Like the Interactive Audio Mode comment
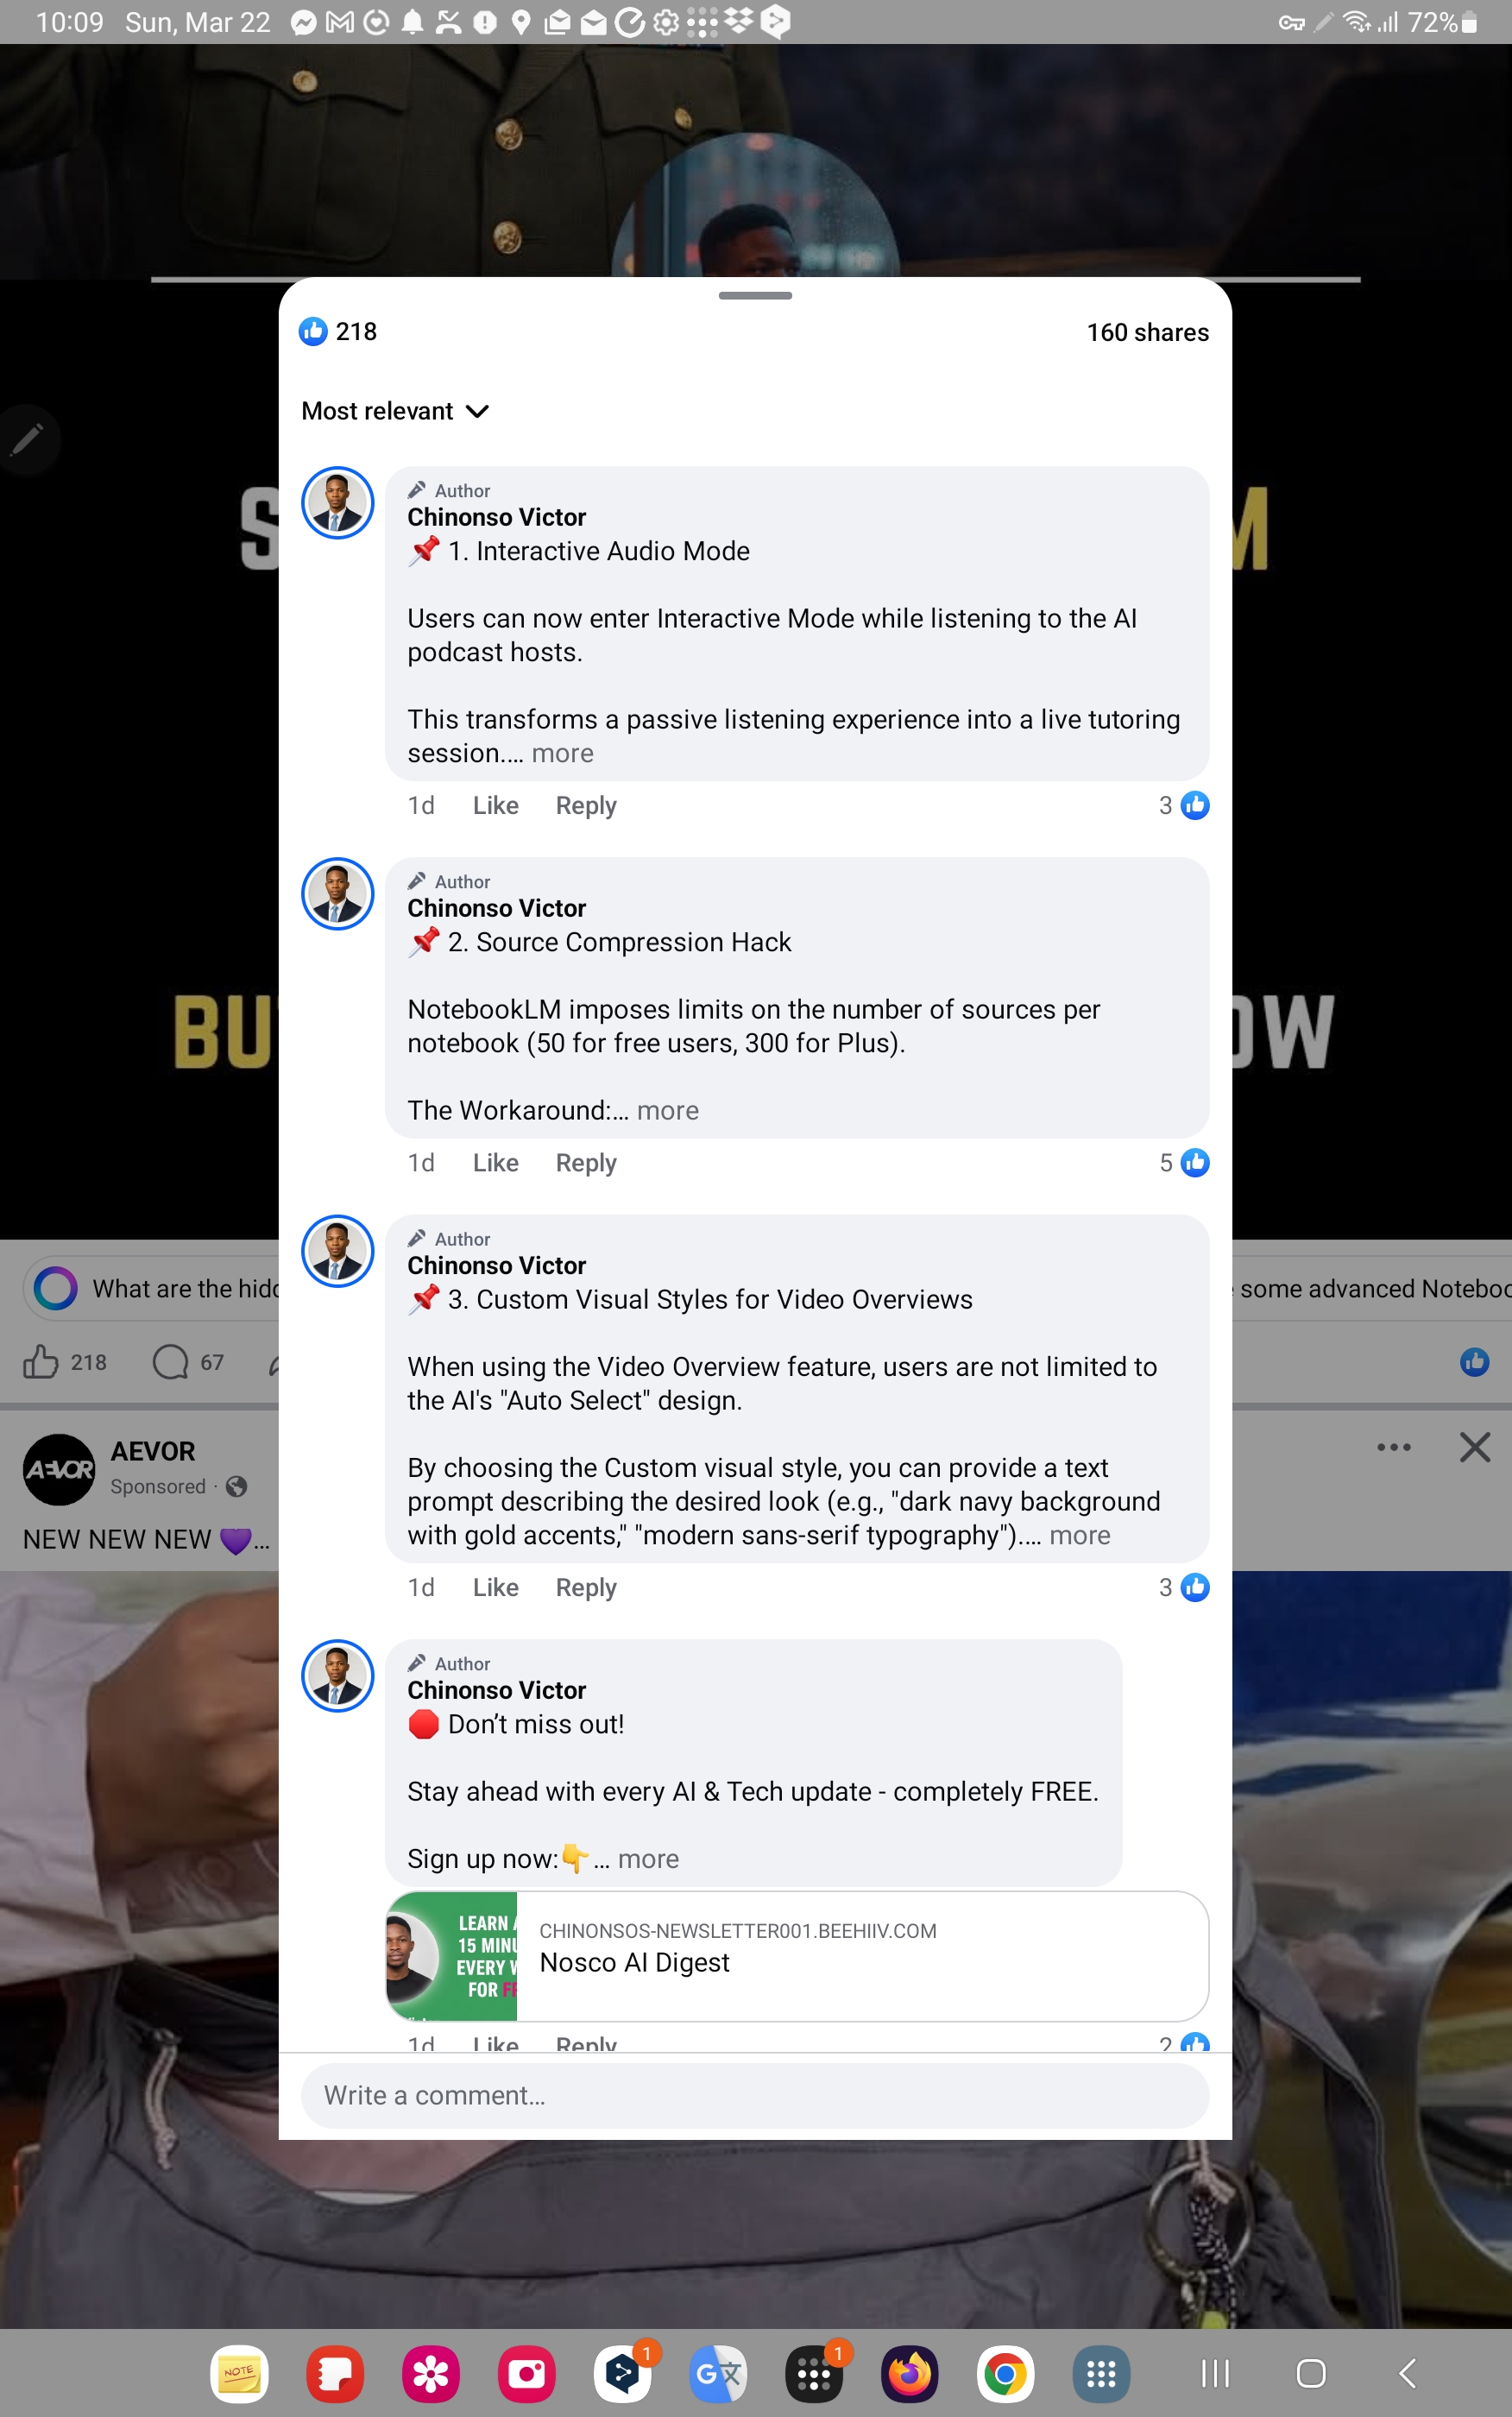 (495, 805)
